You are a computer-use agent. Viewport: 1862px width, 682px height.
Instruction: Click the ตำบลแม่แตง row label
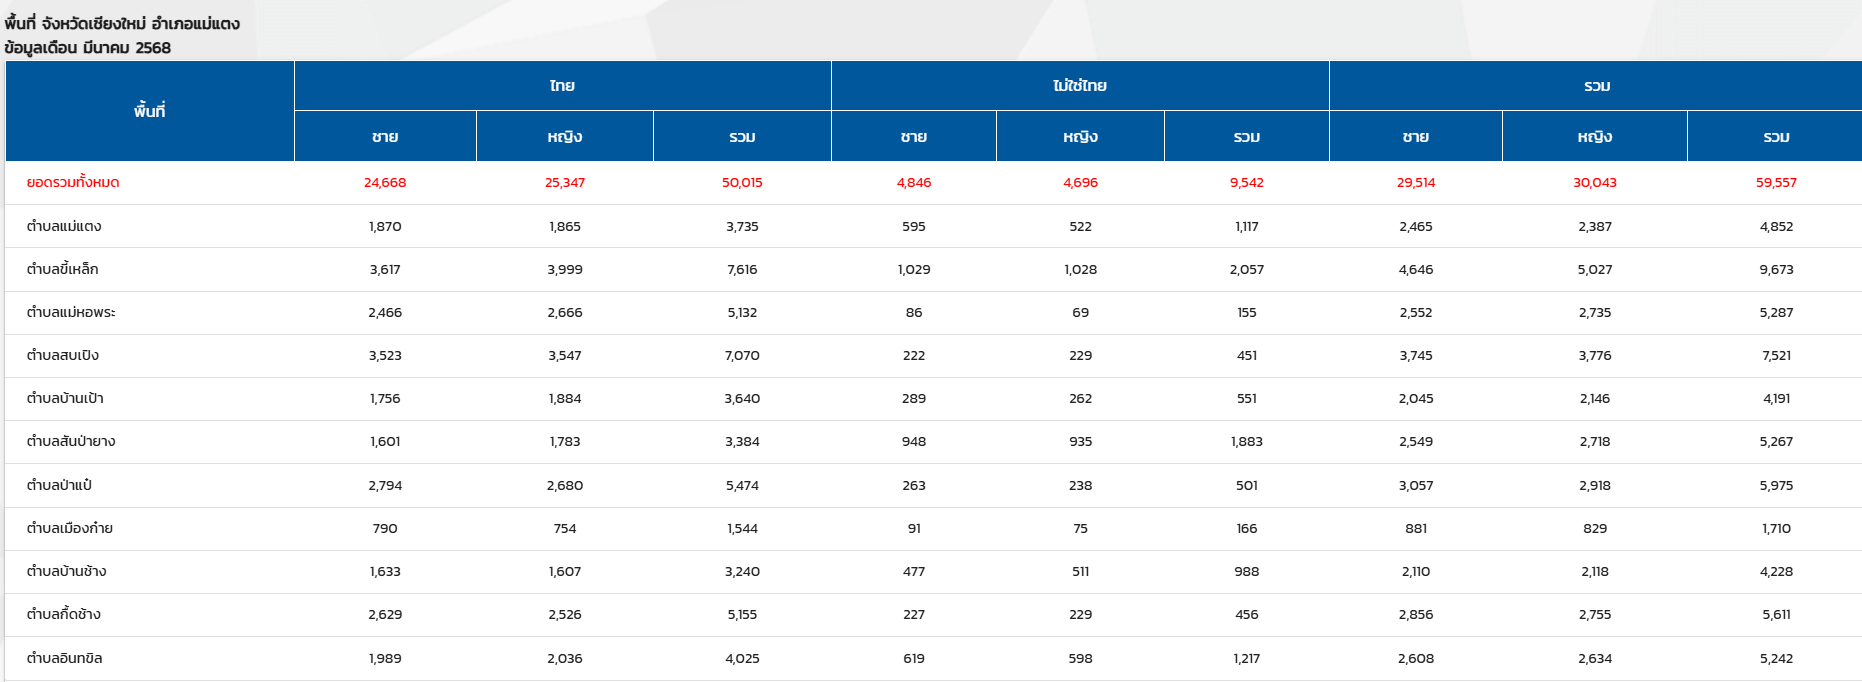click(x=64, y=226)
